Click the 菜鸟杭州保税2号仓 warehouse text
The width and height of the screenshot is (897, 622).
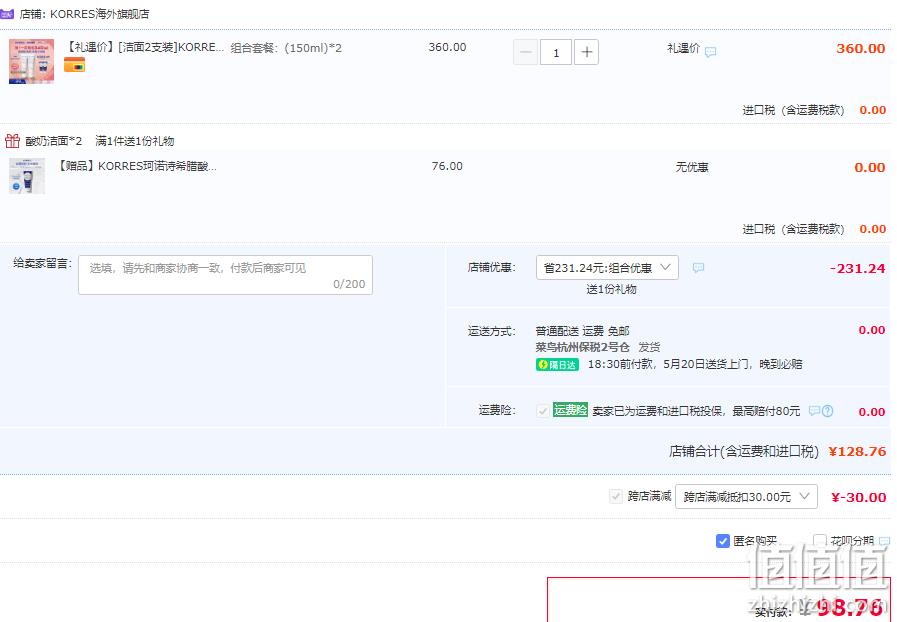pos(582,347)
